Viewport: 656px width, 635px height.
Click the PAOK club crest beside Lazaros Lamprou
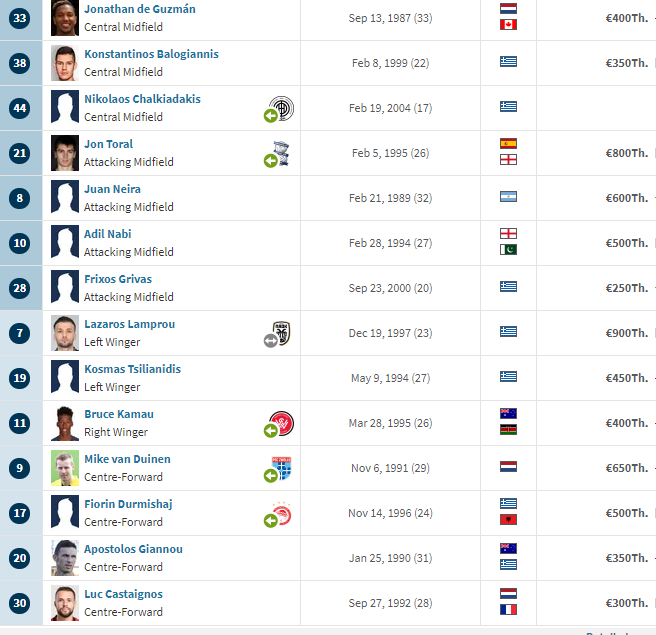click(x=282, y=333)
